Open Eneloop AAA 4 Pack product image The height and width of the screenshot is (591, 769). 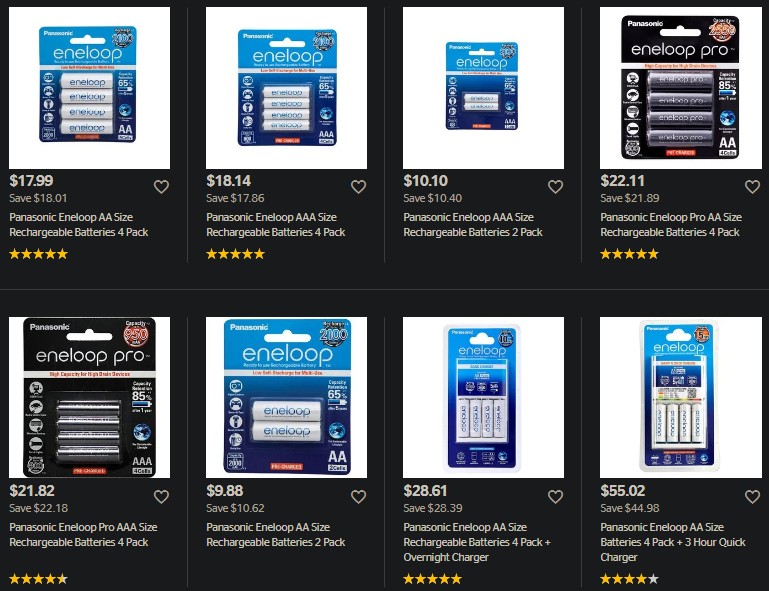tap(286, 88)
